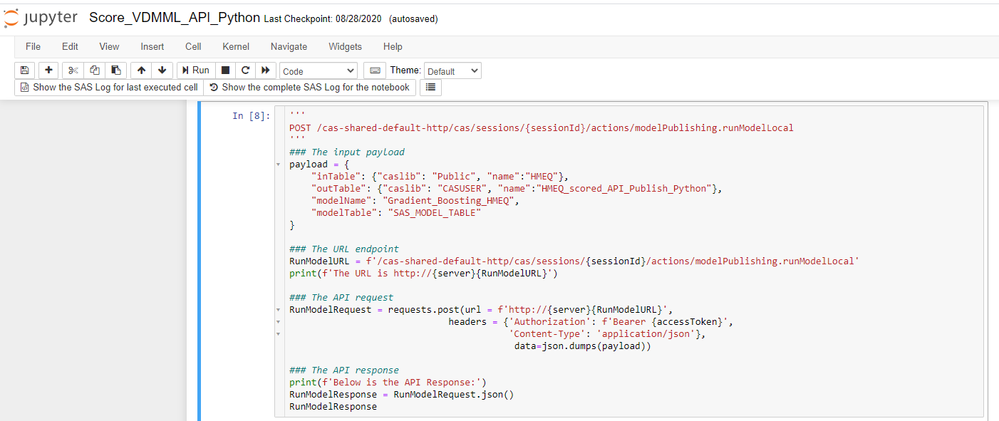
Task: Move selected cell up
Action: (141, 71)
